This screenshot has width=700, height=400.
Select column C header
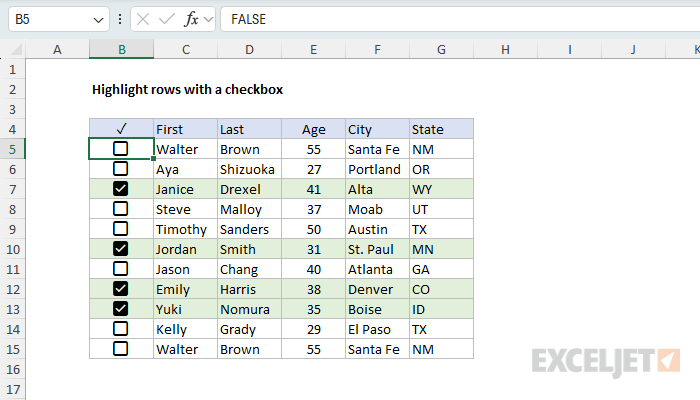pyautogui.click(x=186, y=49)
